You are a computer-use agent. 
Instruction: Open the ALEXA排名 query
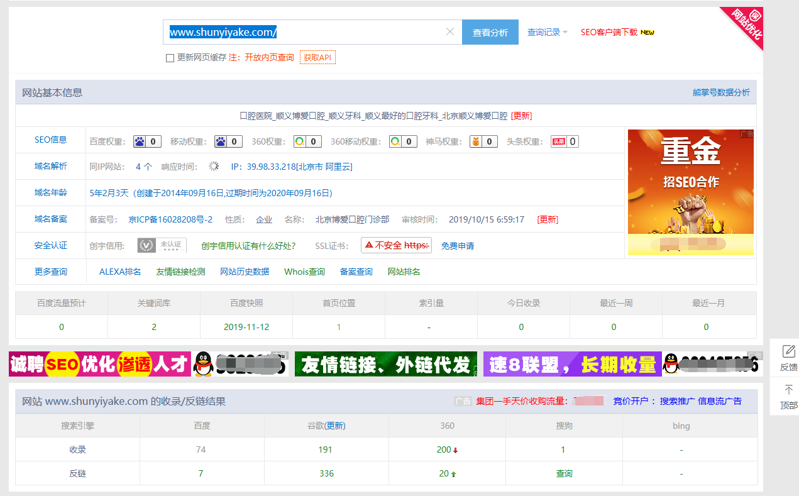120,272
